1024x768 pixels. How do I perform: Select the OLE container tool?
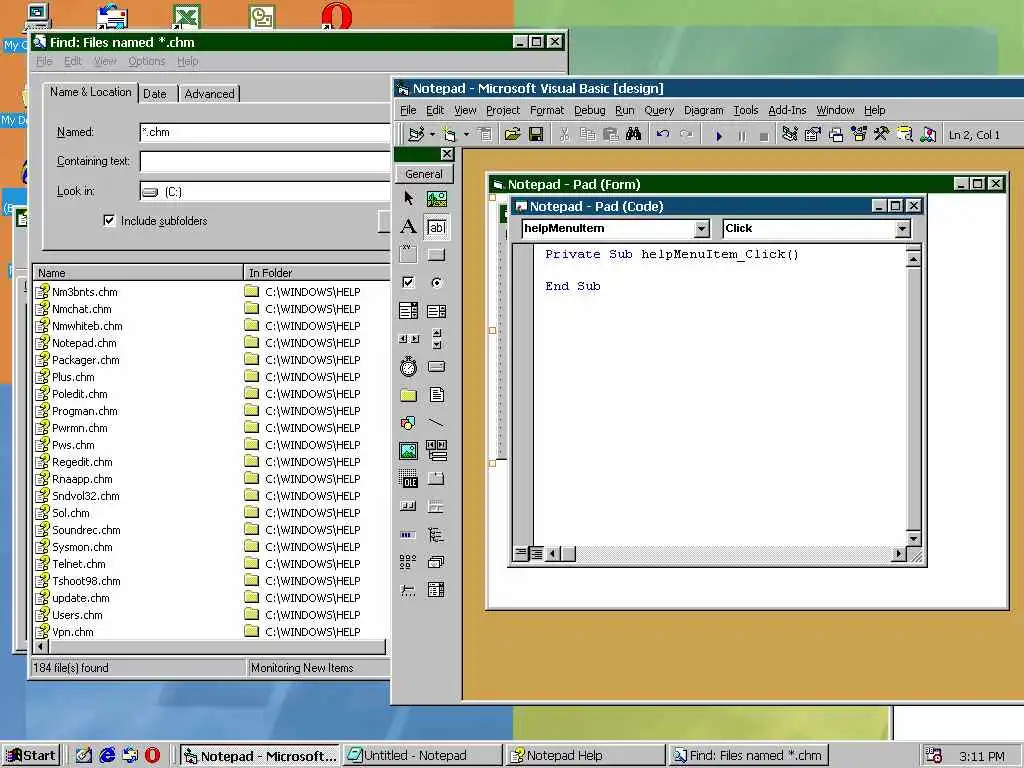pos(409,479)
